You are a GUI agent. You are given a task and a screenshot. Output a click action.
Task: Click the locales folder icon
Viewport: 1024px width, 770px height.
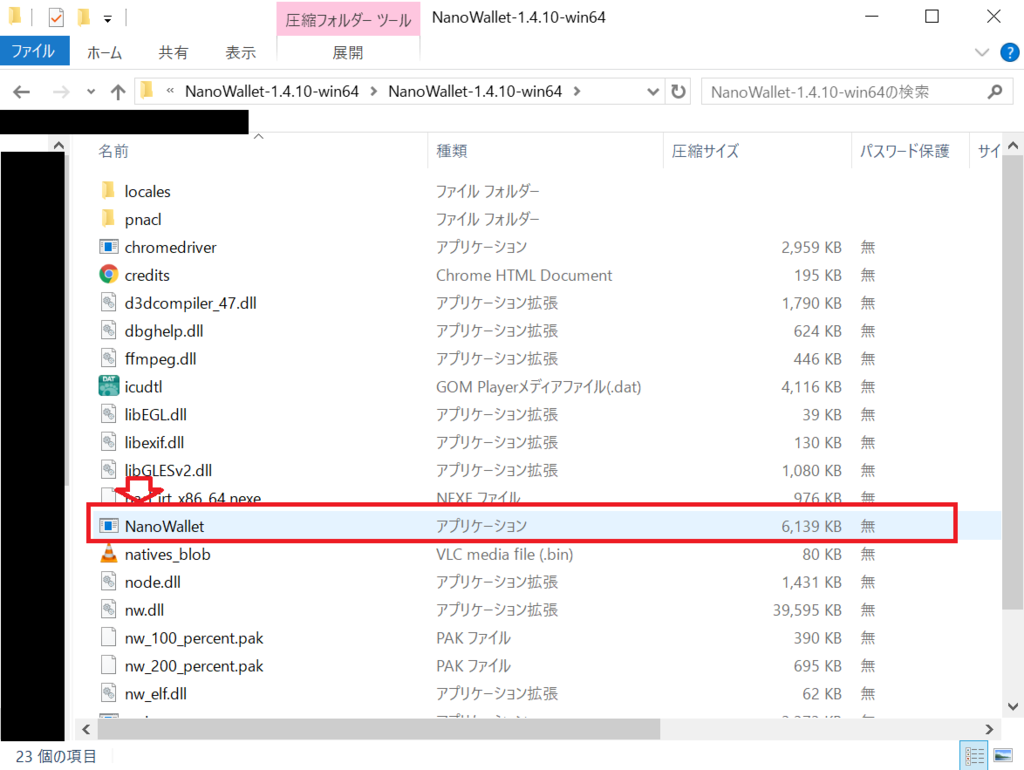tap(108, 191)
